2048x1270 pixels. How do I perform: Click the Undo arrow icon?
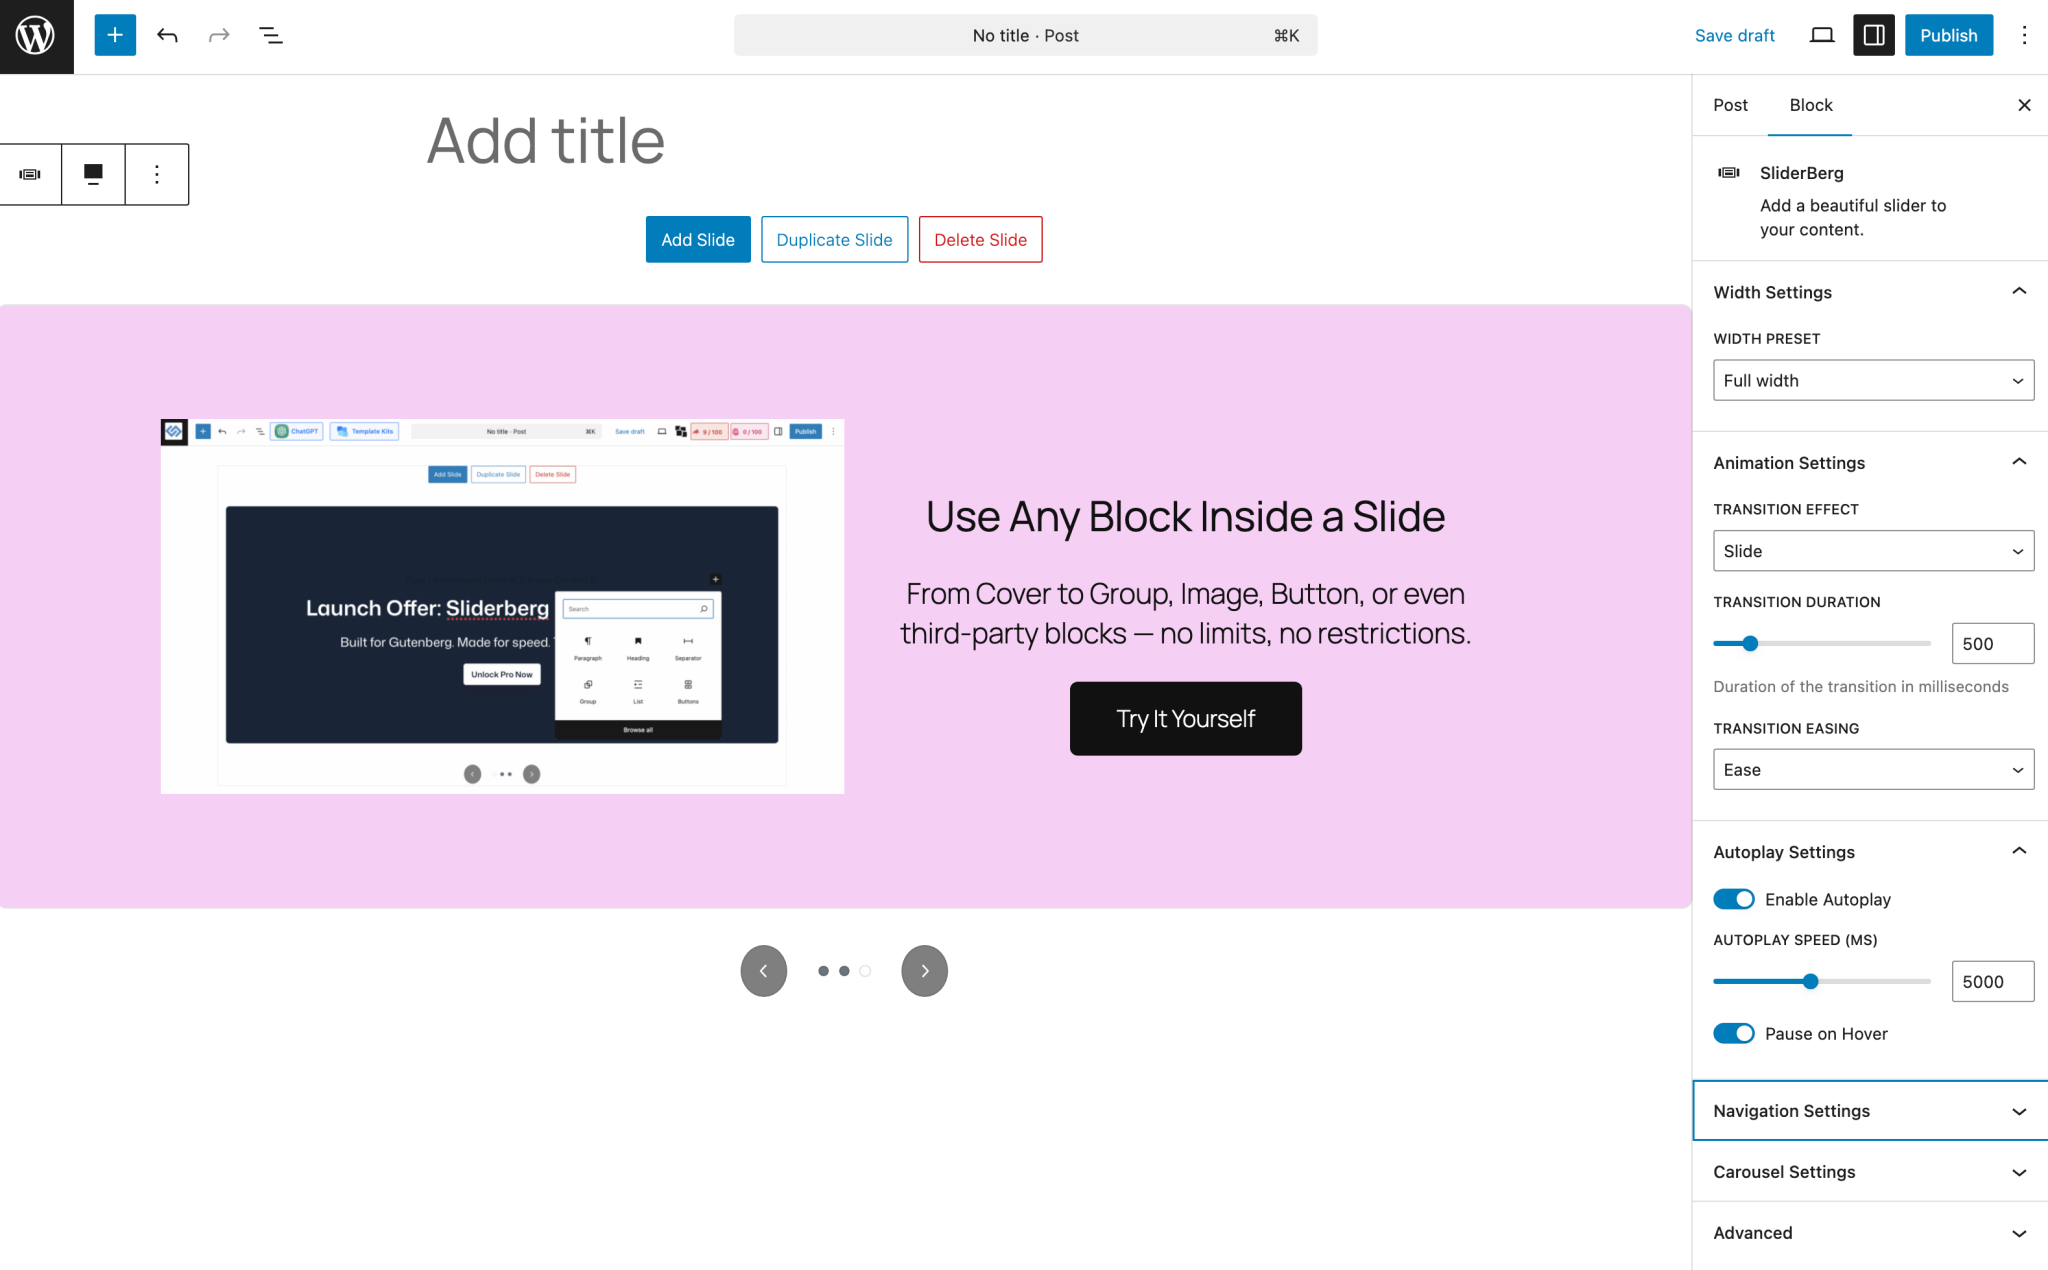[167, 35]
